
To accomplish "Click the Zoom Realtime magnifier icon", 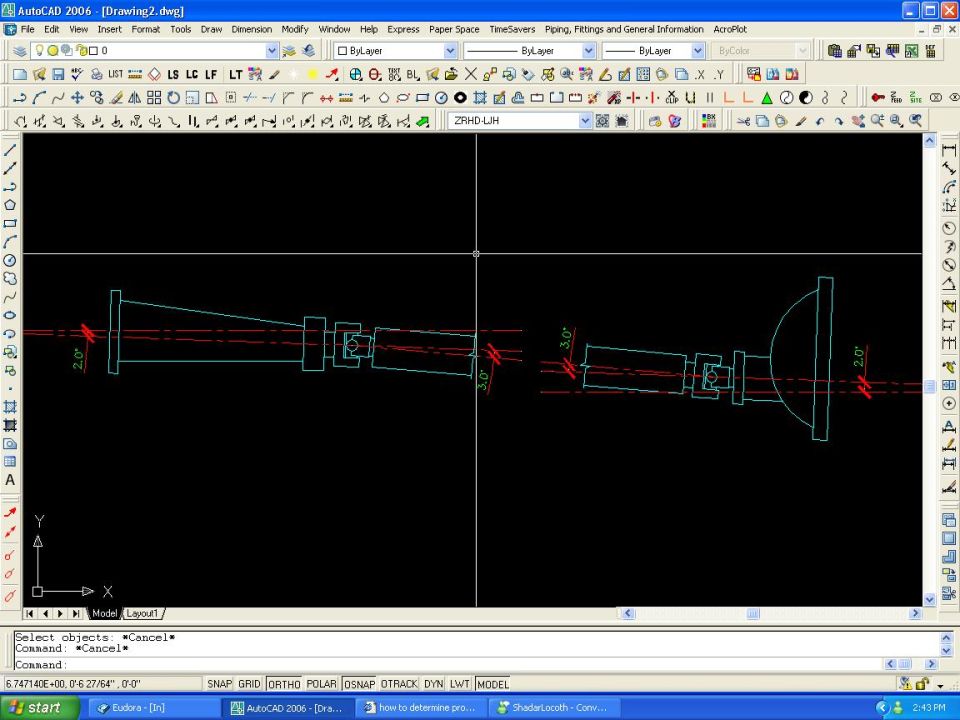I will (877, 121).
